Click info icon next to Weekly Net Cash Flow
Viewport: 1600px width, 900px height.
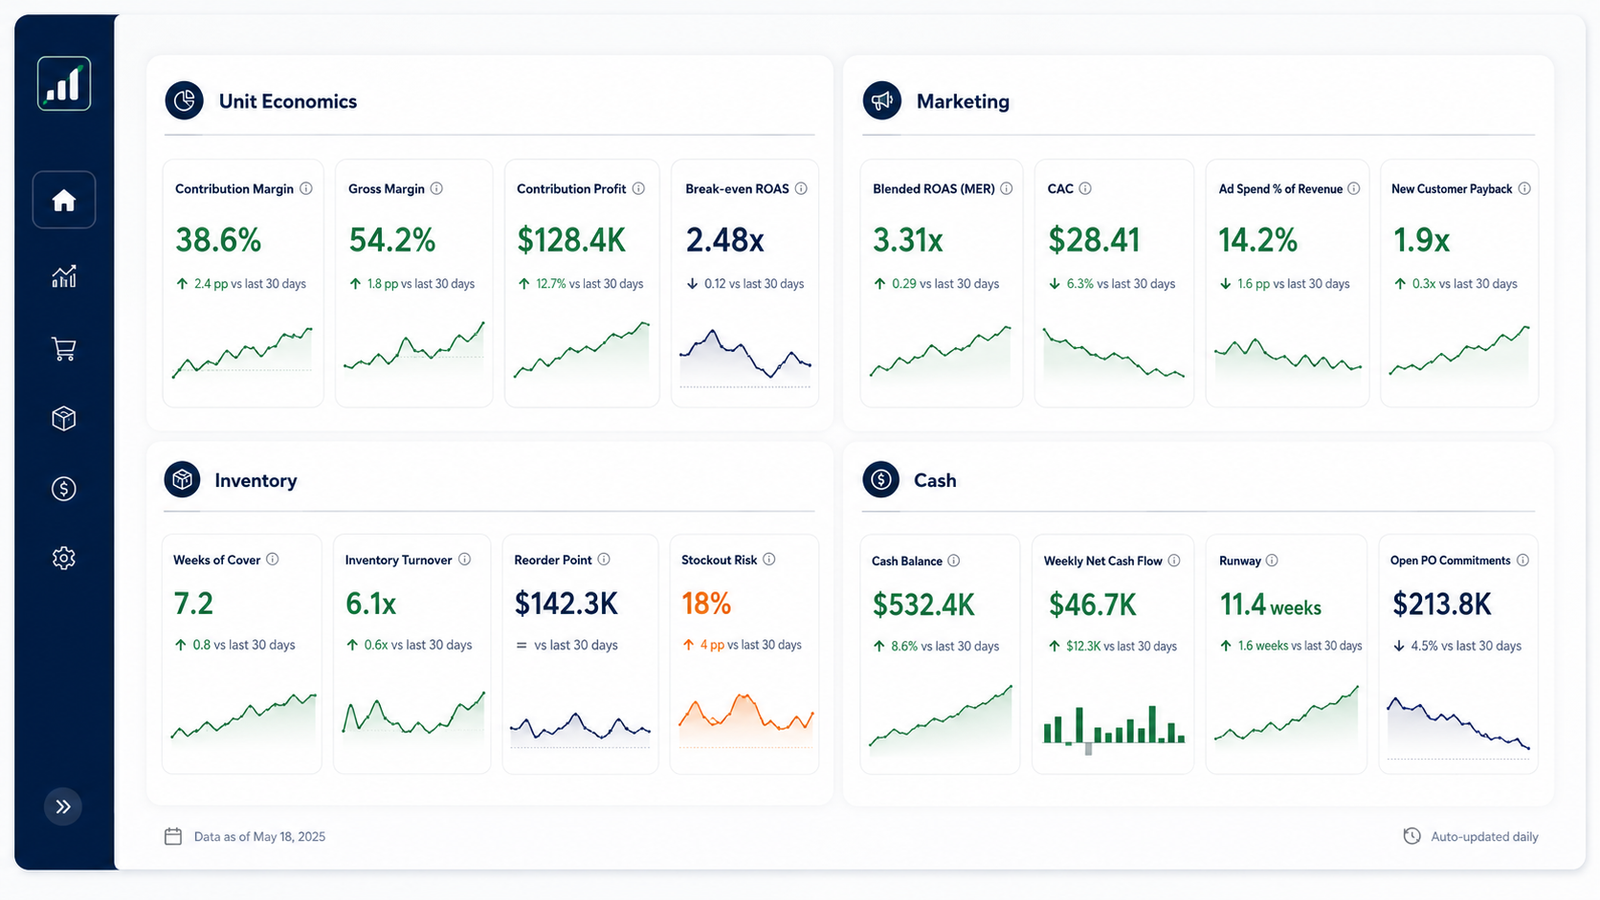(x=1174, y=560)
